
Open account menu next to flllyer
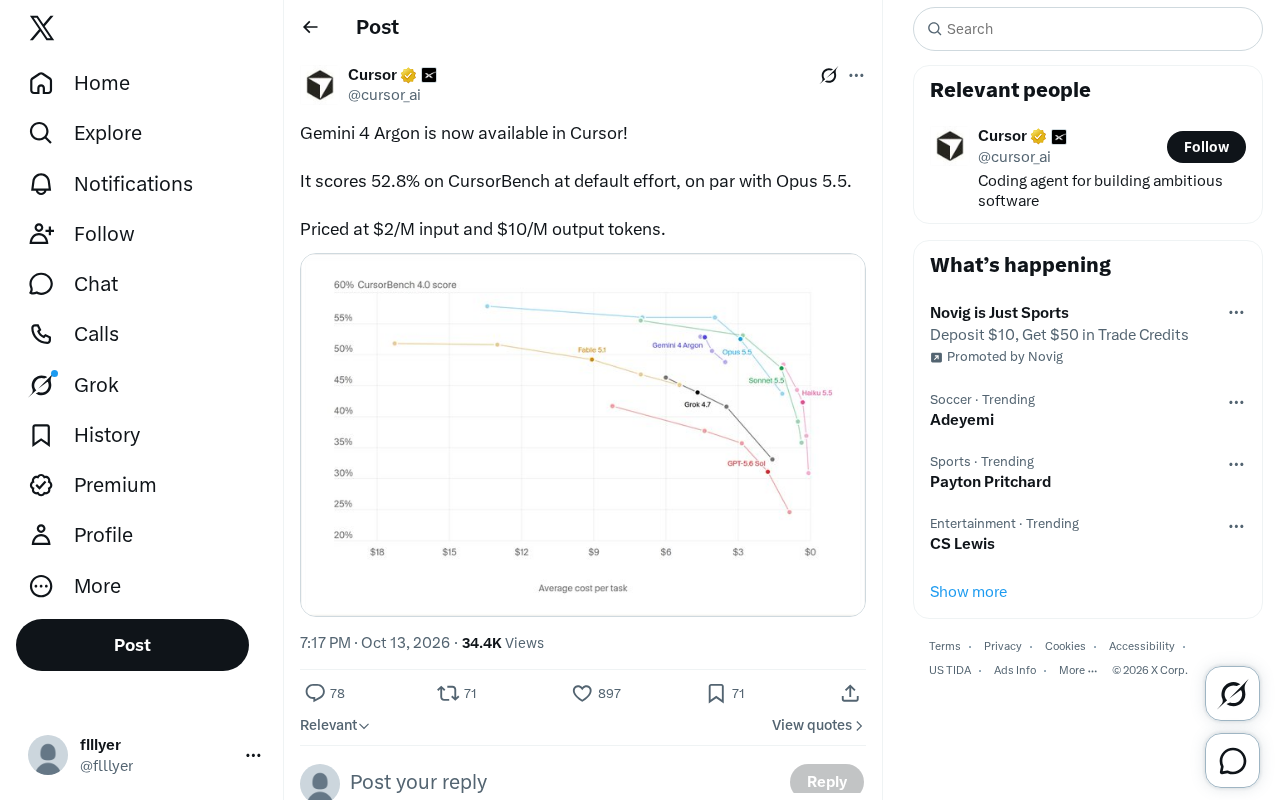[x=253, y=755]
